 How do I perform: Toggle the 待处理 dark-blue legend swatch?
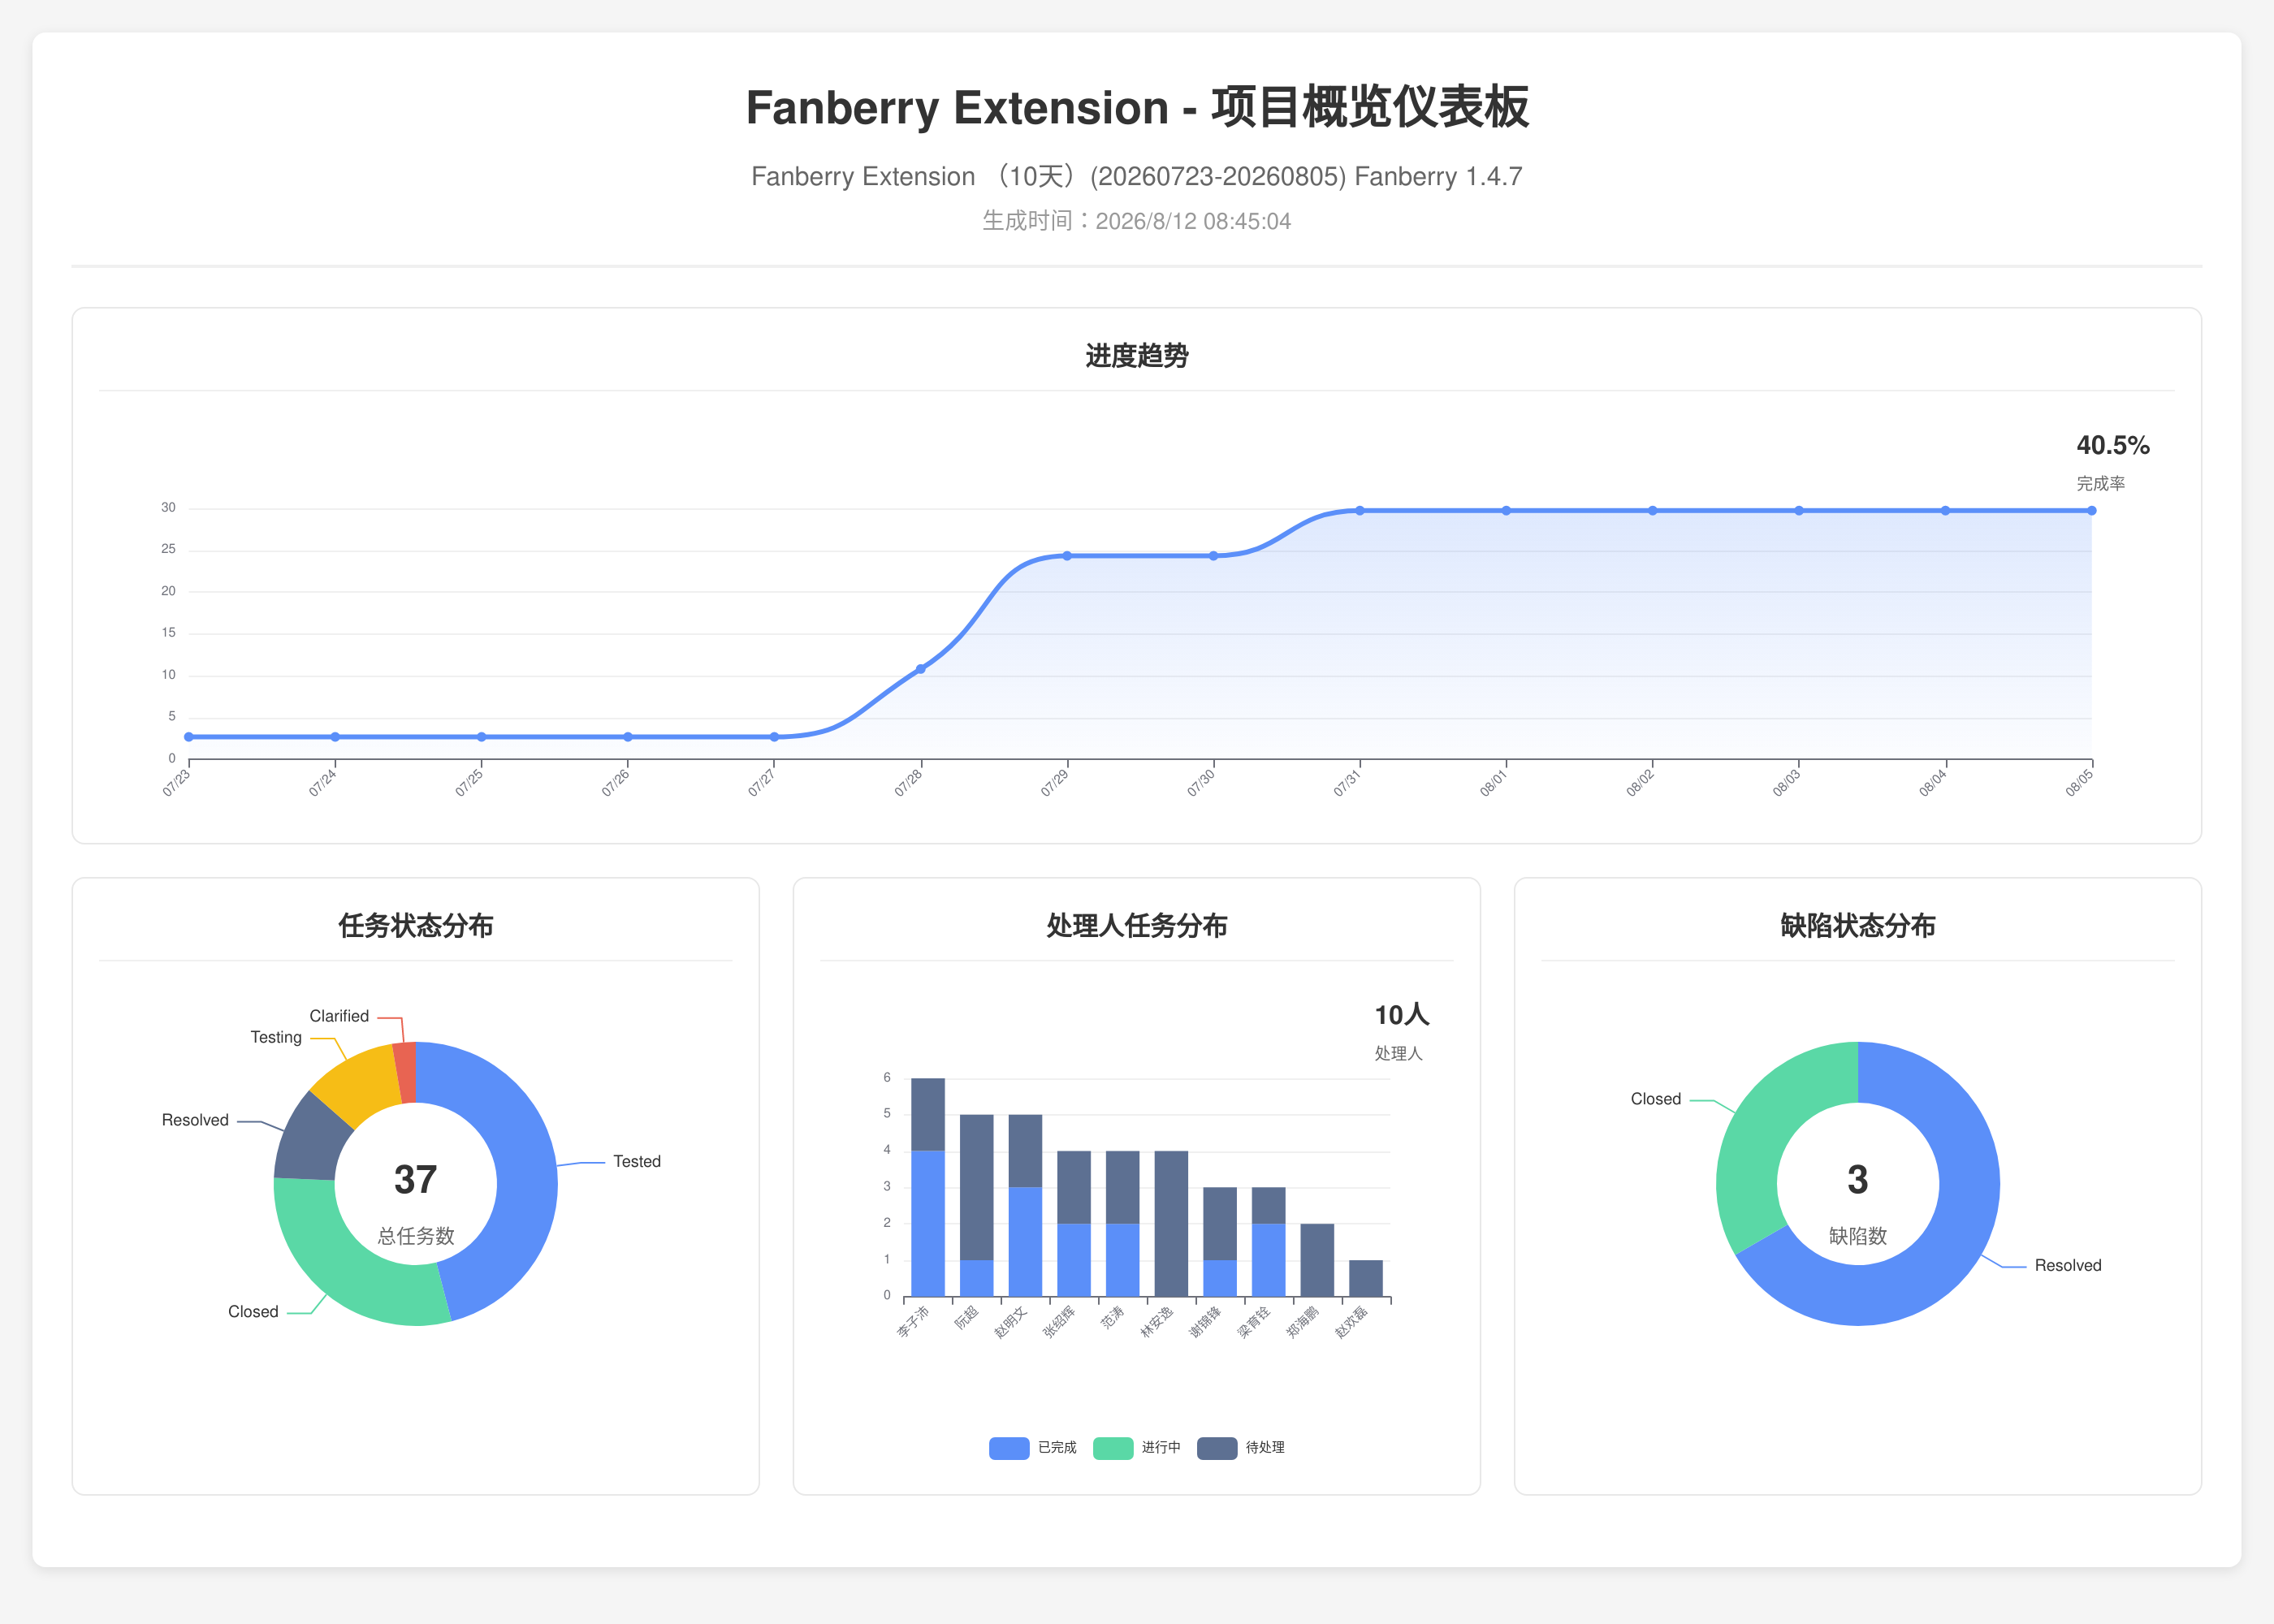pyautogui.click(x=1216, y=1448)
